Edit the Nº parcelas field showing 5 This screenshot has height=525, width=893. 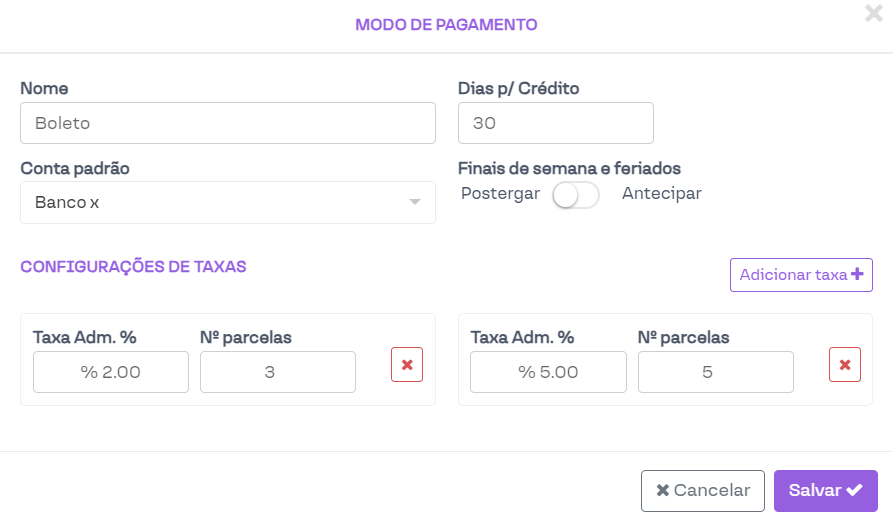(715, 372)
